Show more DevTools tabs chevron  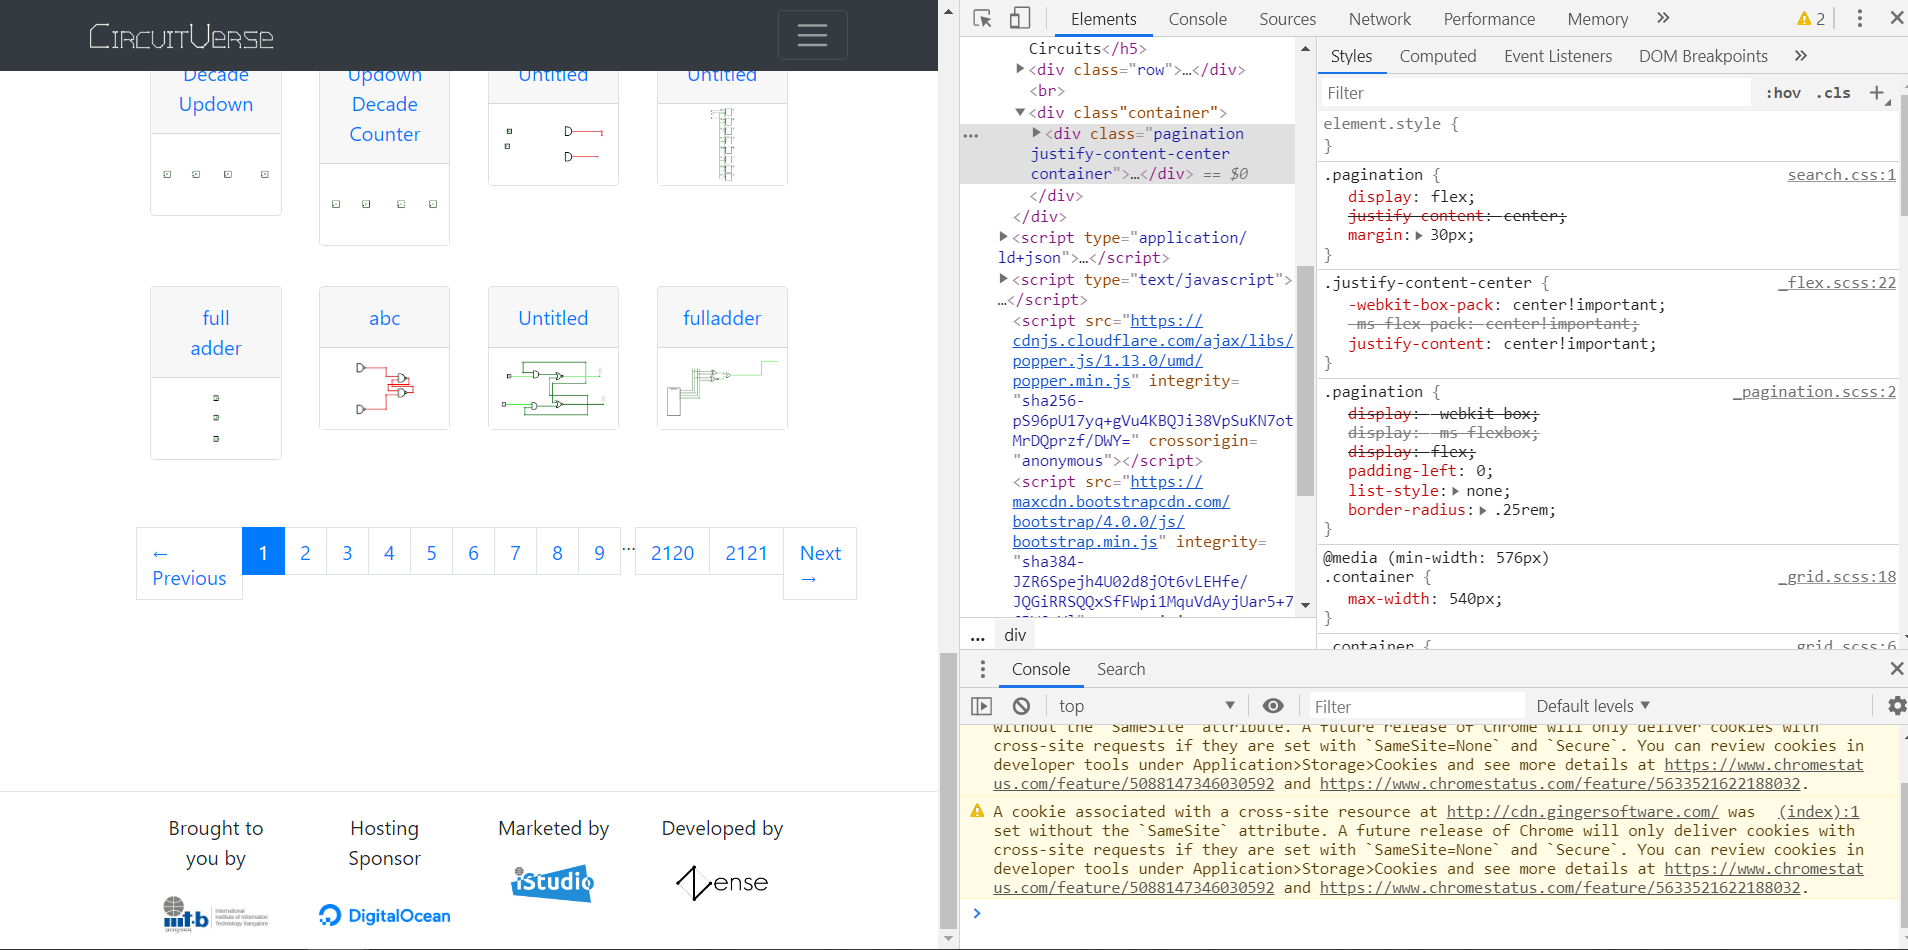click(x=1663, y=18)
